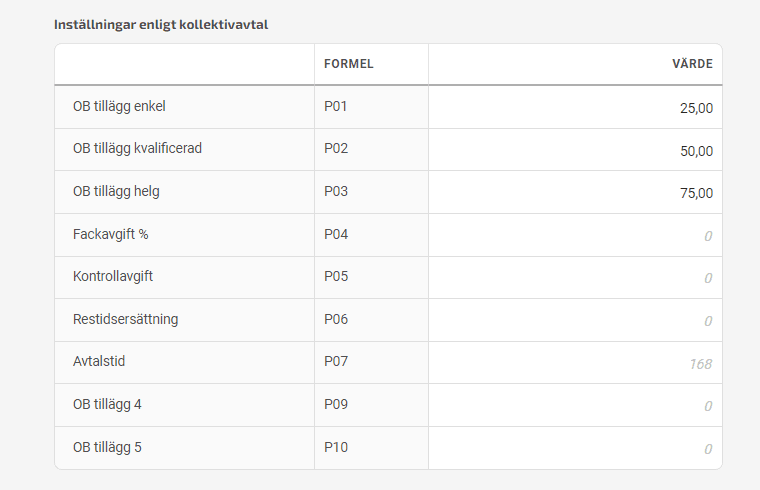
Task: Click the Avtalstid row label
Action: point(99,361)
